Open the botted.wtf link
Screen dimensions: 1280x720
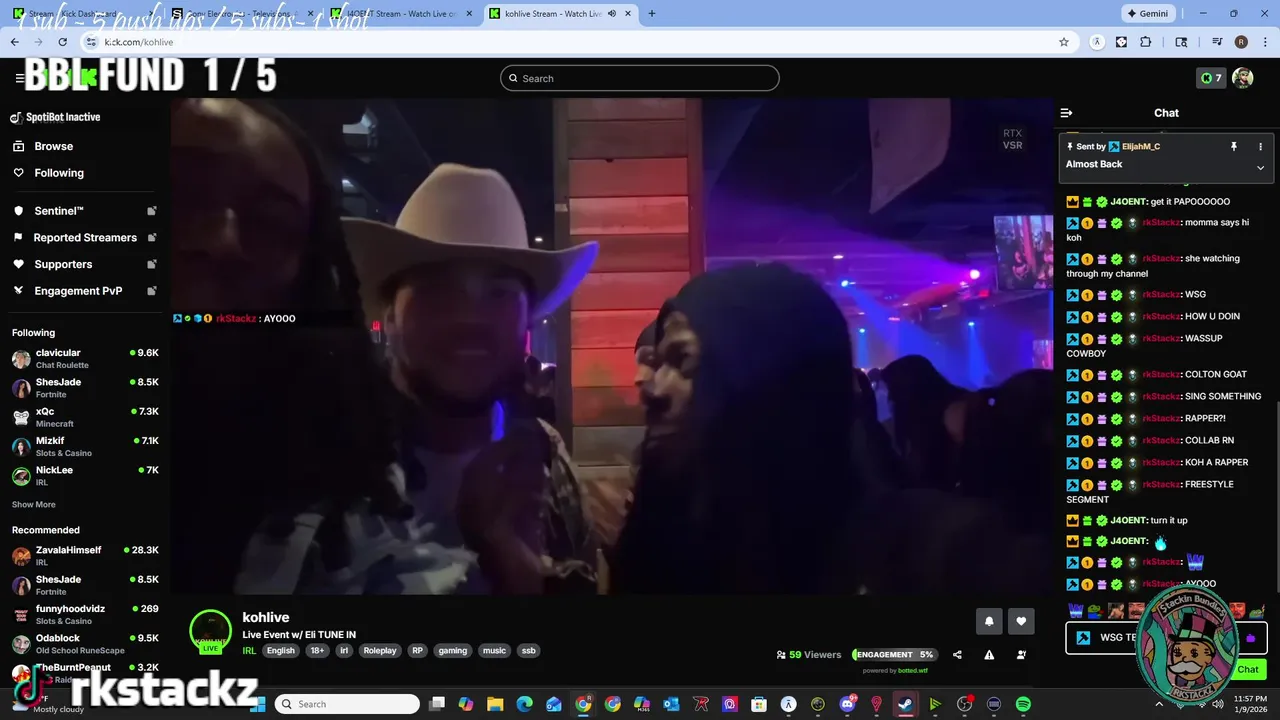[x=913, y=671]
